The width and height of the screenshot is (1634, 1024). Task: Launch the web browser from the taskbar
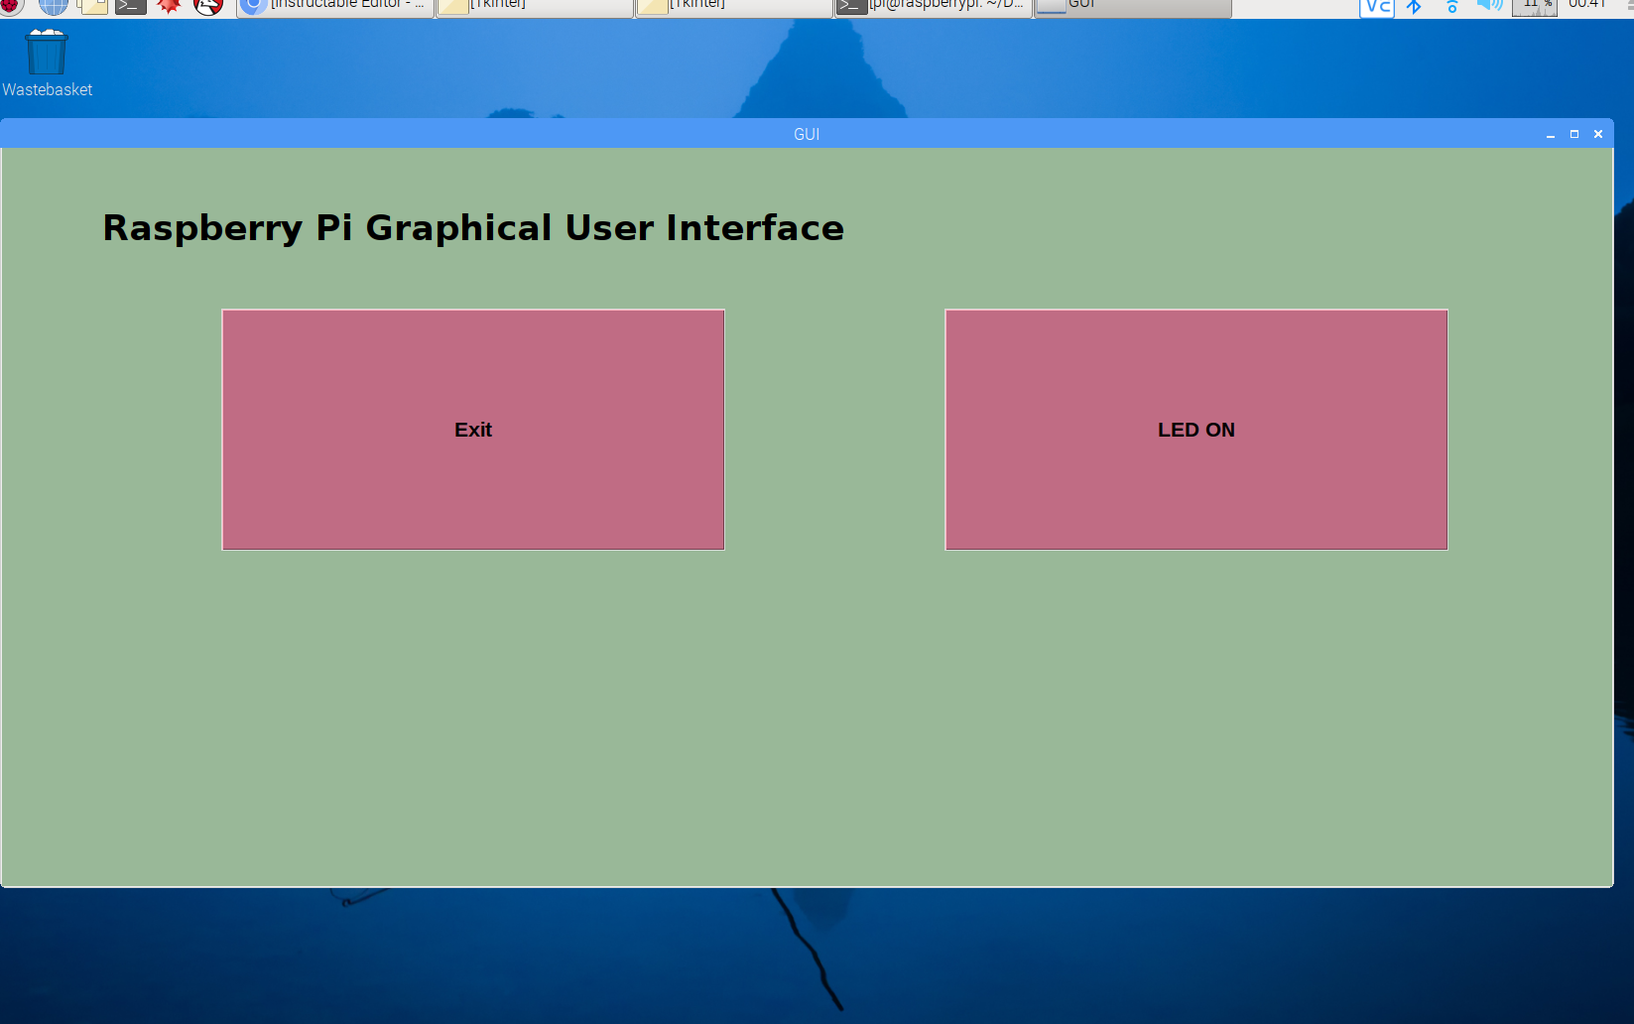click(53, 7)
